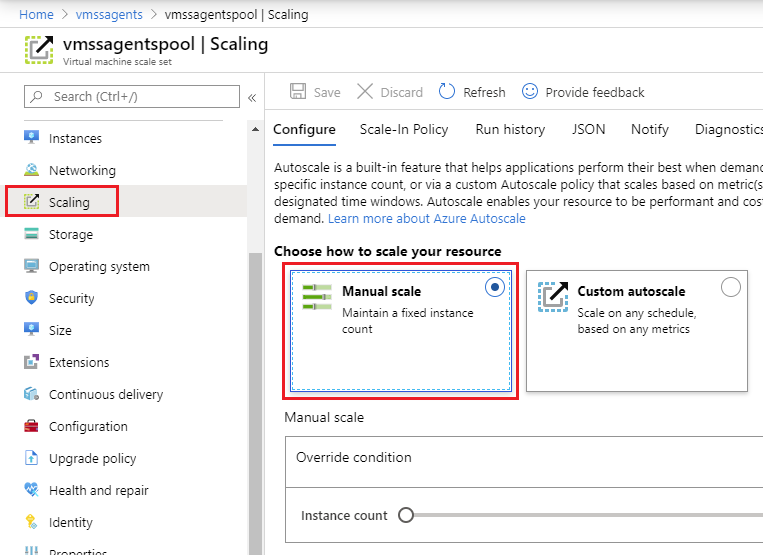Open Extensions in the sidebar
This screenshot has height=555, width=763.
click(x=79, y=362)
